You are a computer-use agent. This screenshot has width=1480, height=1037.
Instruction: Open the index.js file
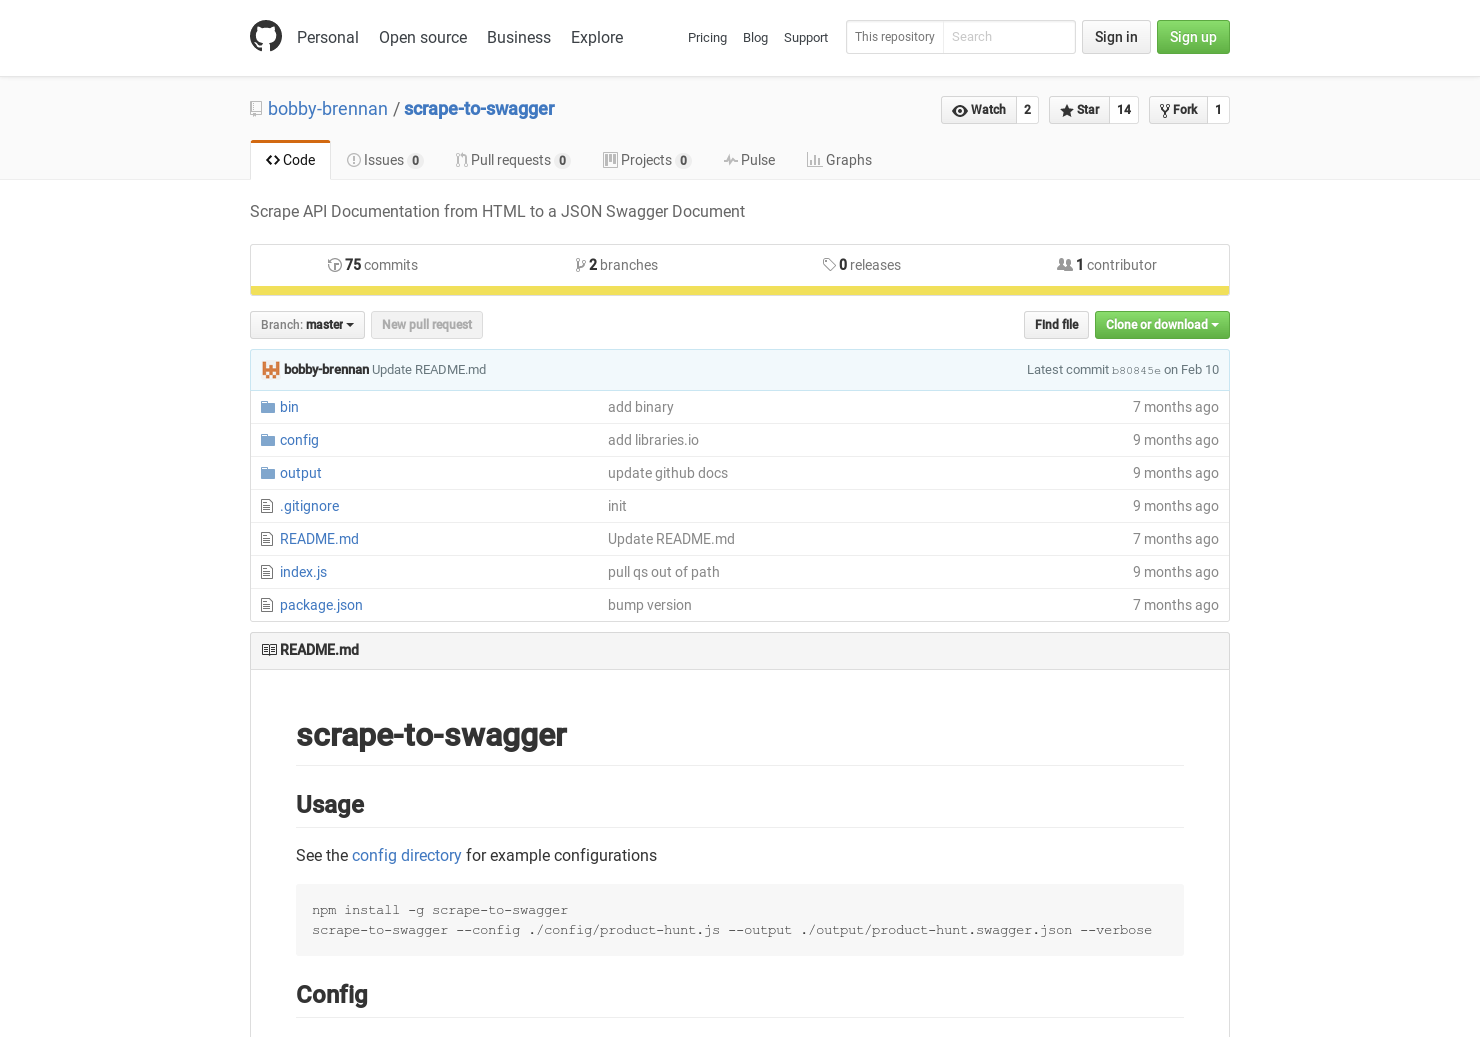(x=303, y=572)
